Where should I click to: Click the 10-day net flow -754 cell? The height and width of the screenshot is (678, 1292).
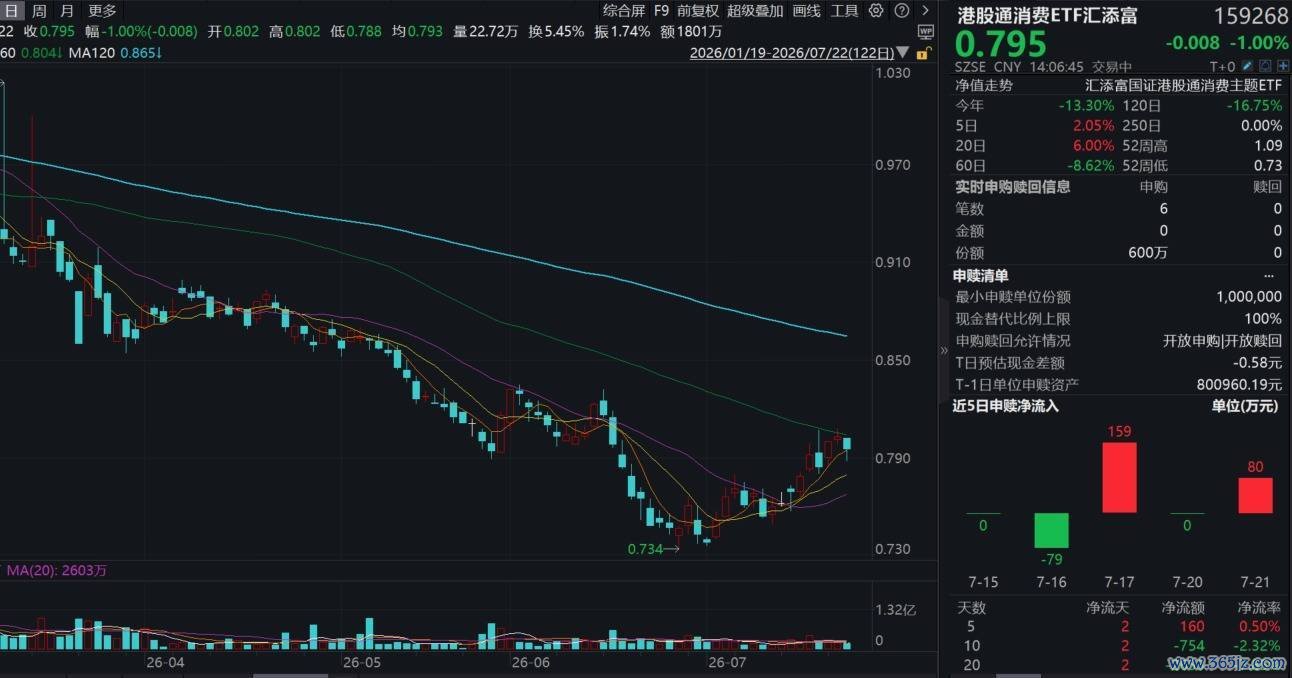tap(1187, 646)
